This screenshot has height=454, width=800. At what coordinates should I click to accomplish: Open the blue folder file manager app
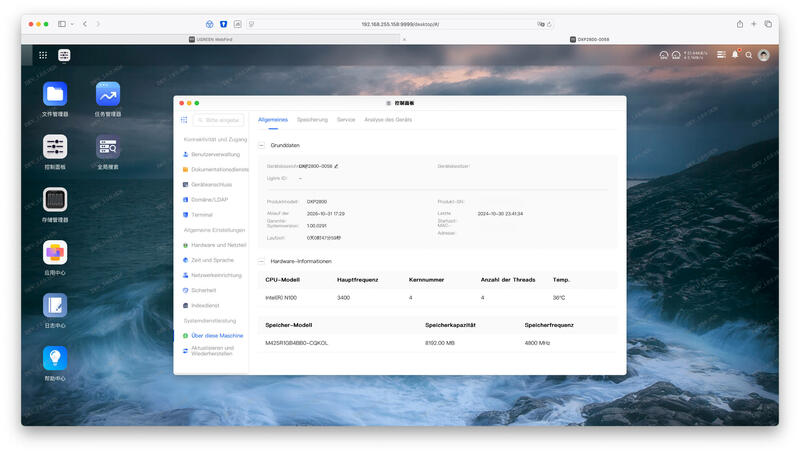(x=55, y=94)
